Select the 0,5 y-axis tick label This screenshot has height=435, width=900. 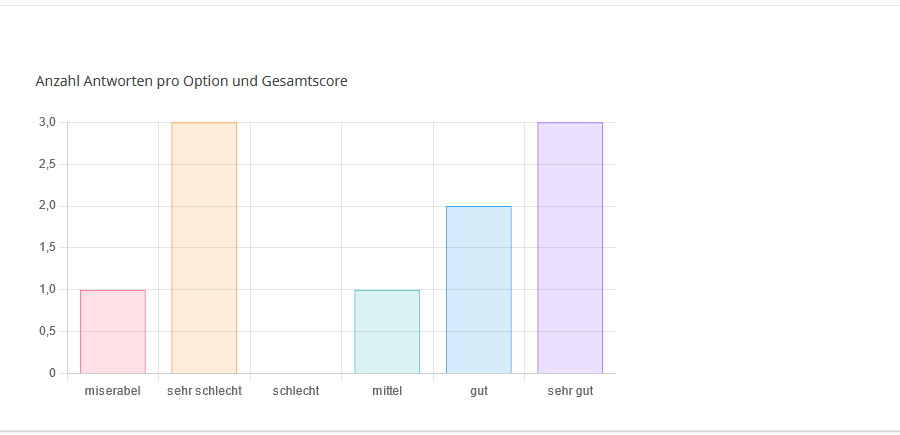47,331
